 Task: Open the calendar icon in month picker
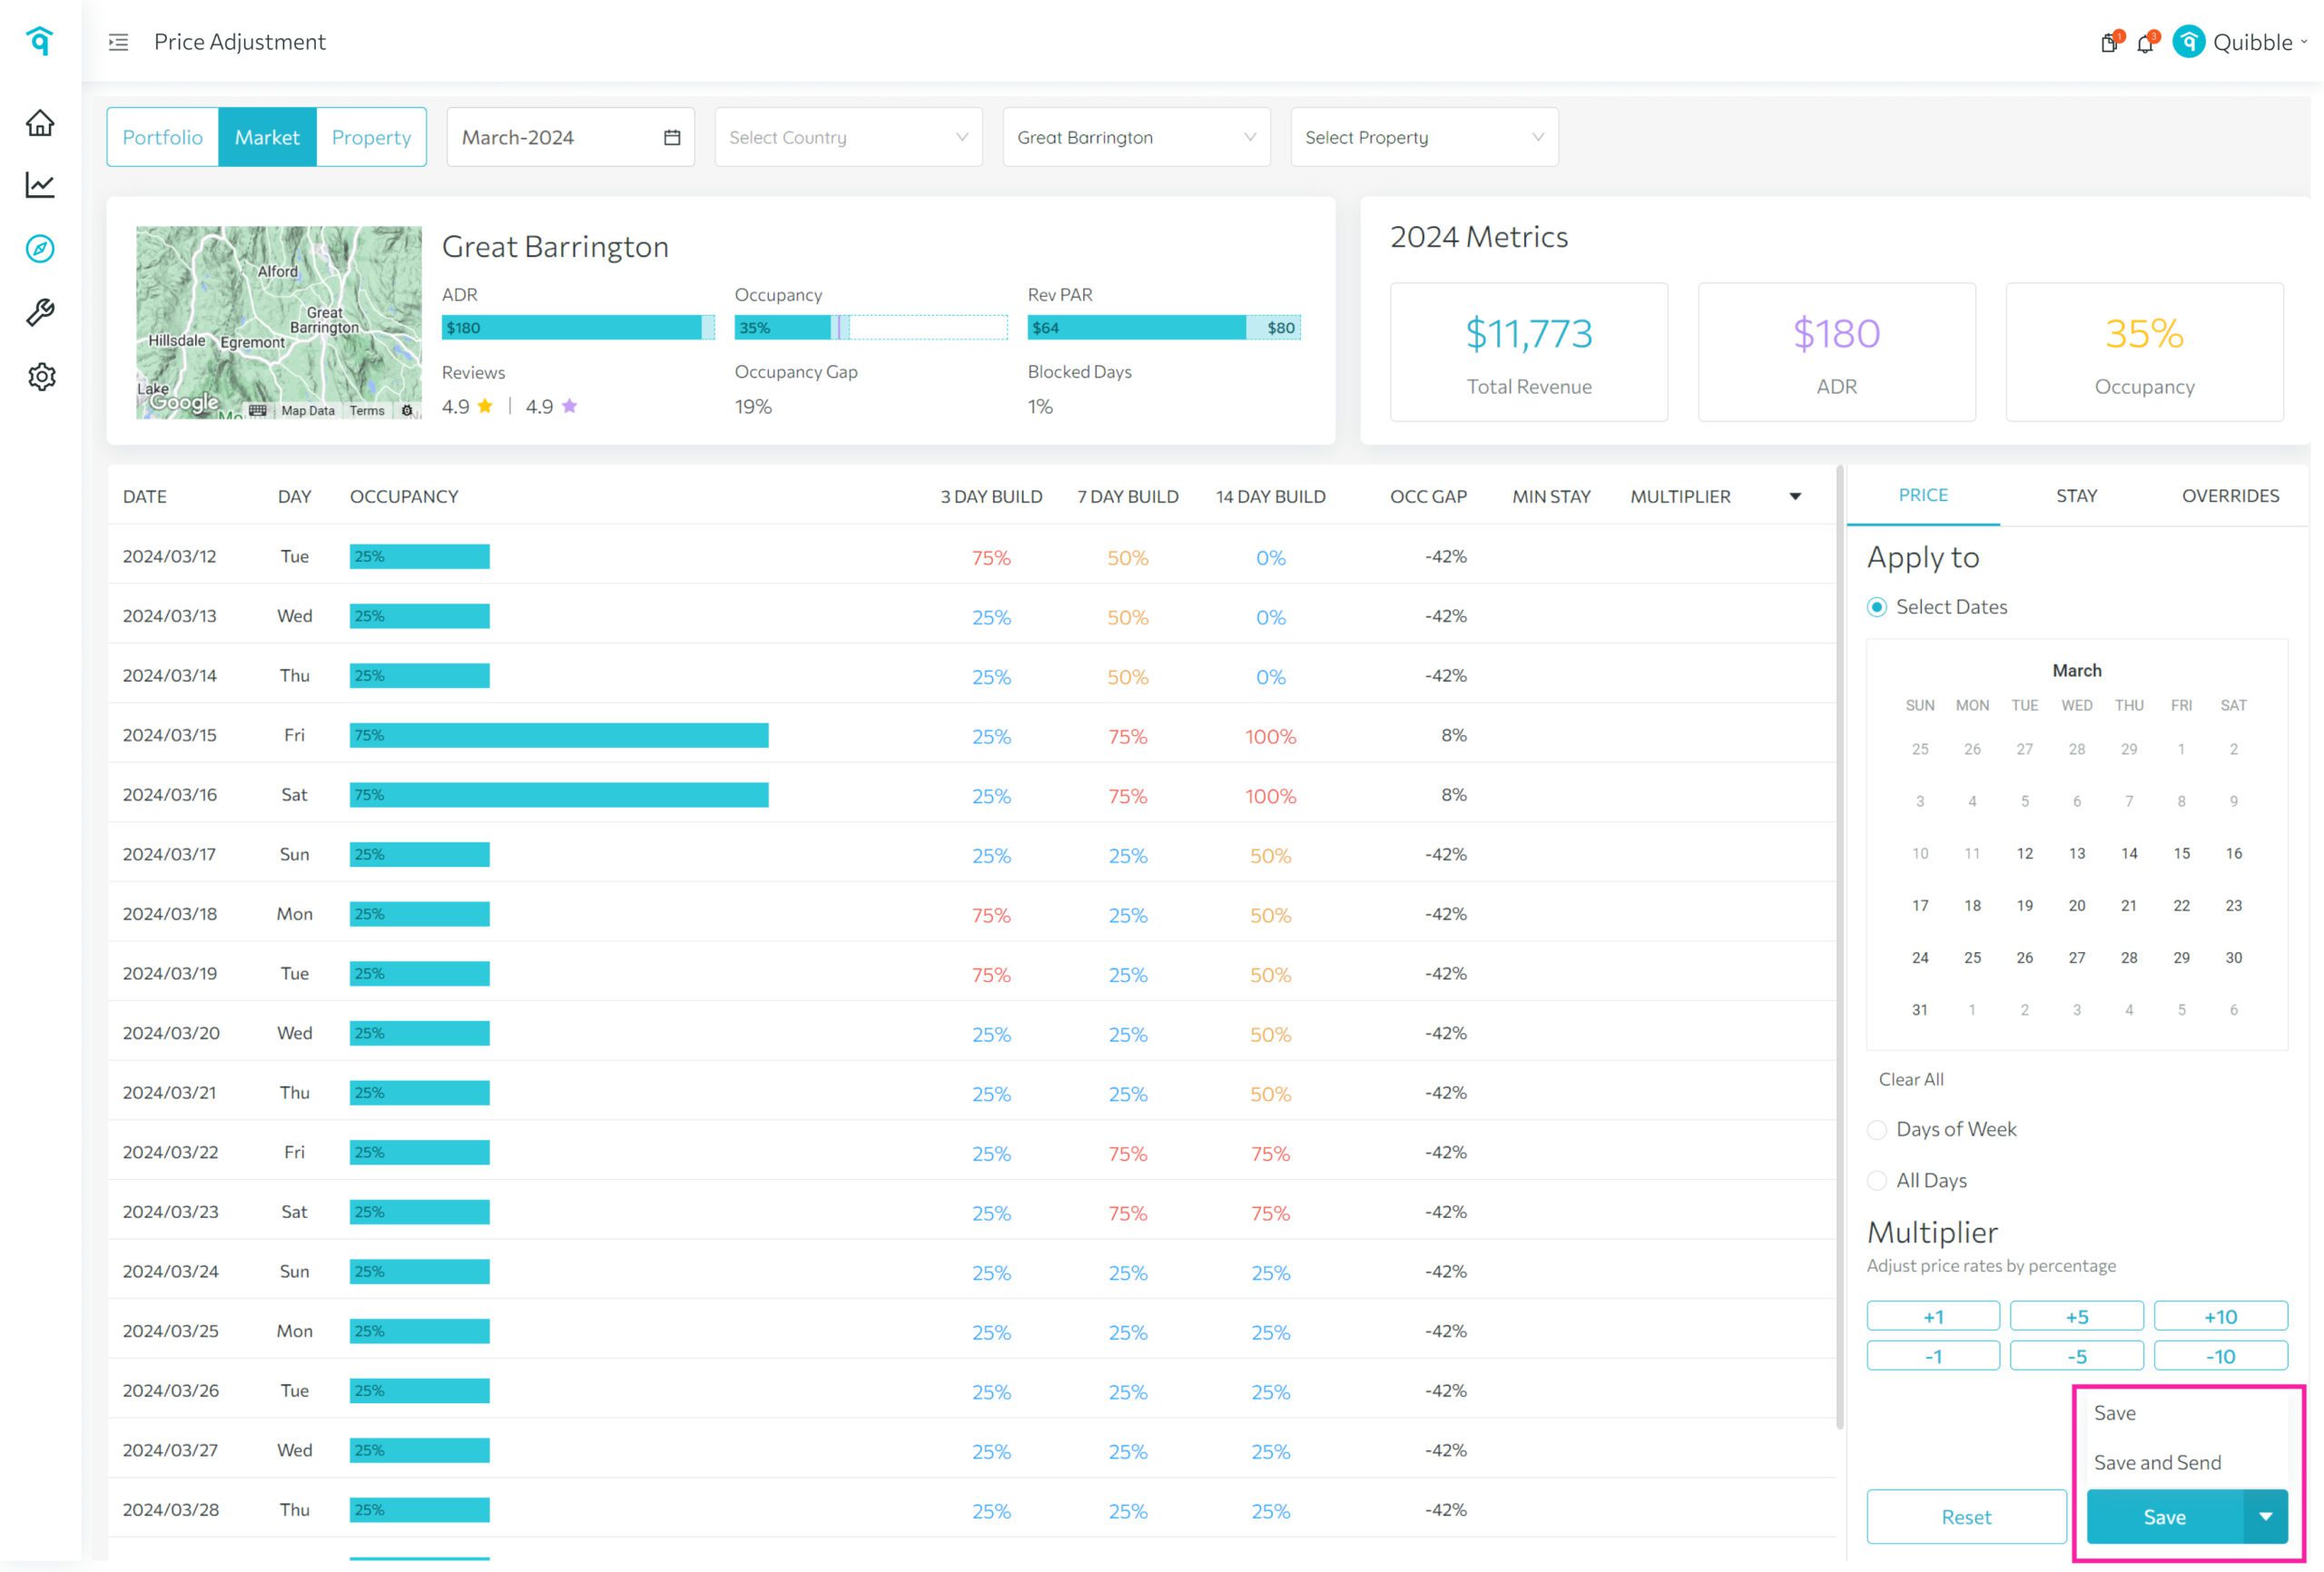pos(672,137)
